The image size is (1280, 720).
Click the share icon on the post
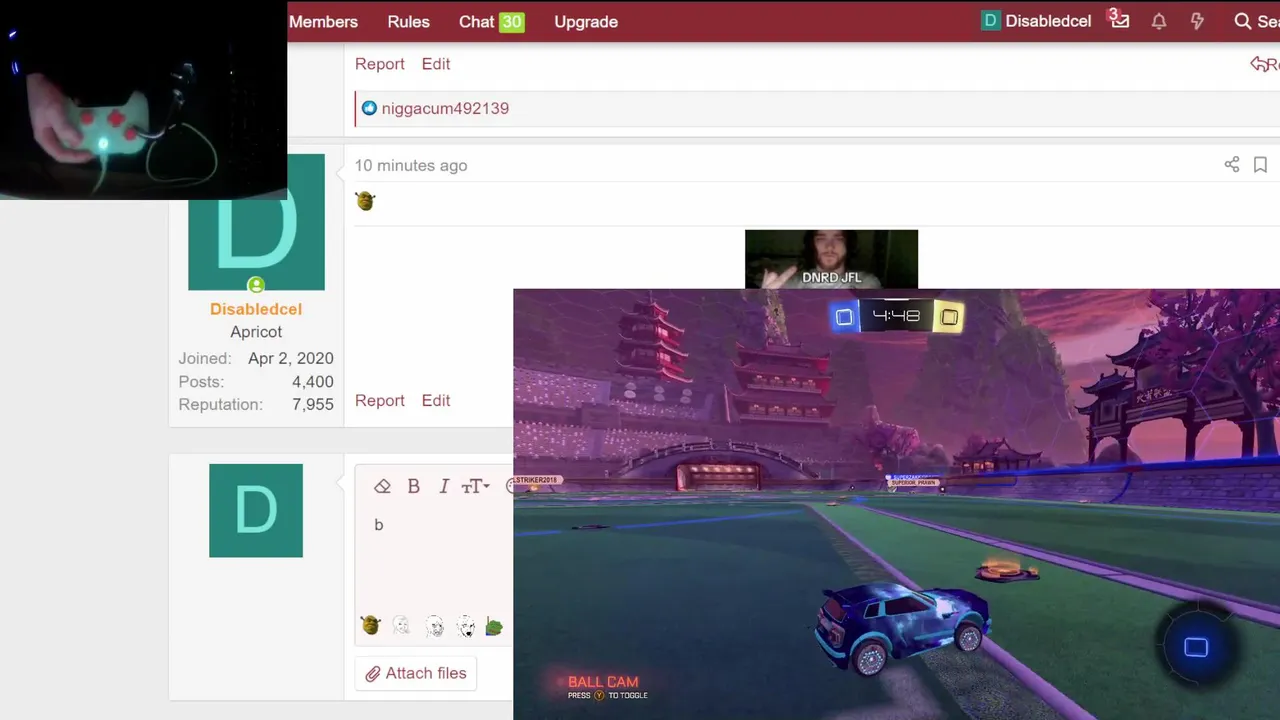click(1232, 164)
